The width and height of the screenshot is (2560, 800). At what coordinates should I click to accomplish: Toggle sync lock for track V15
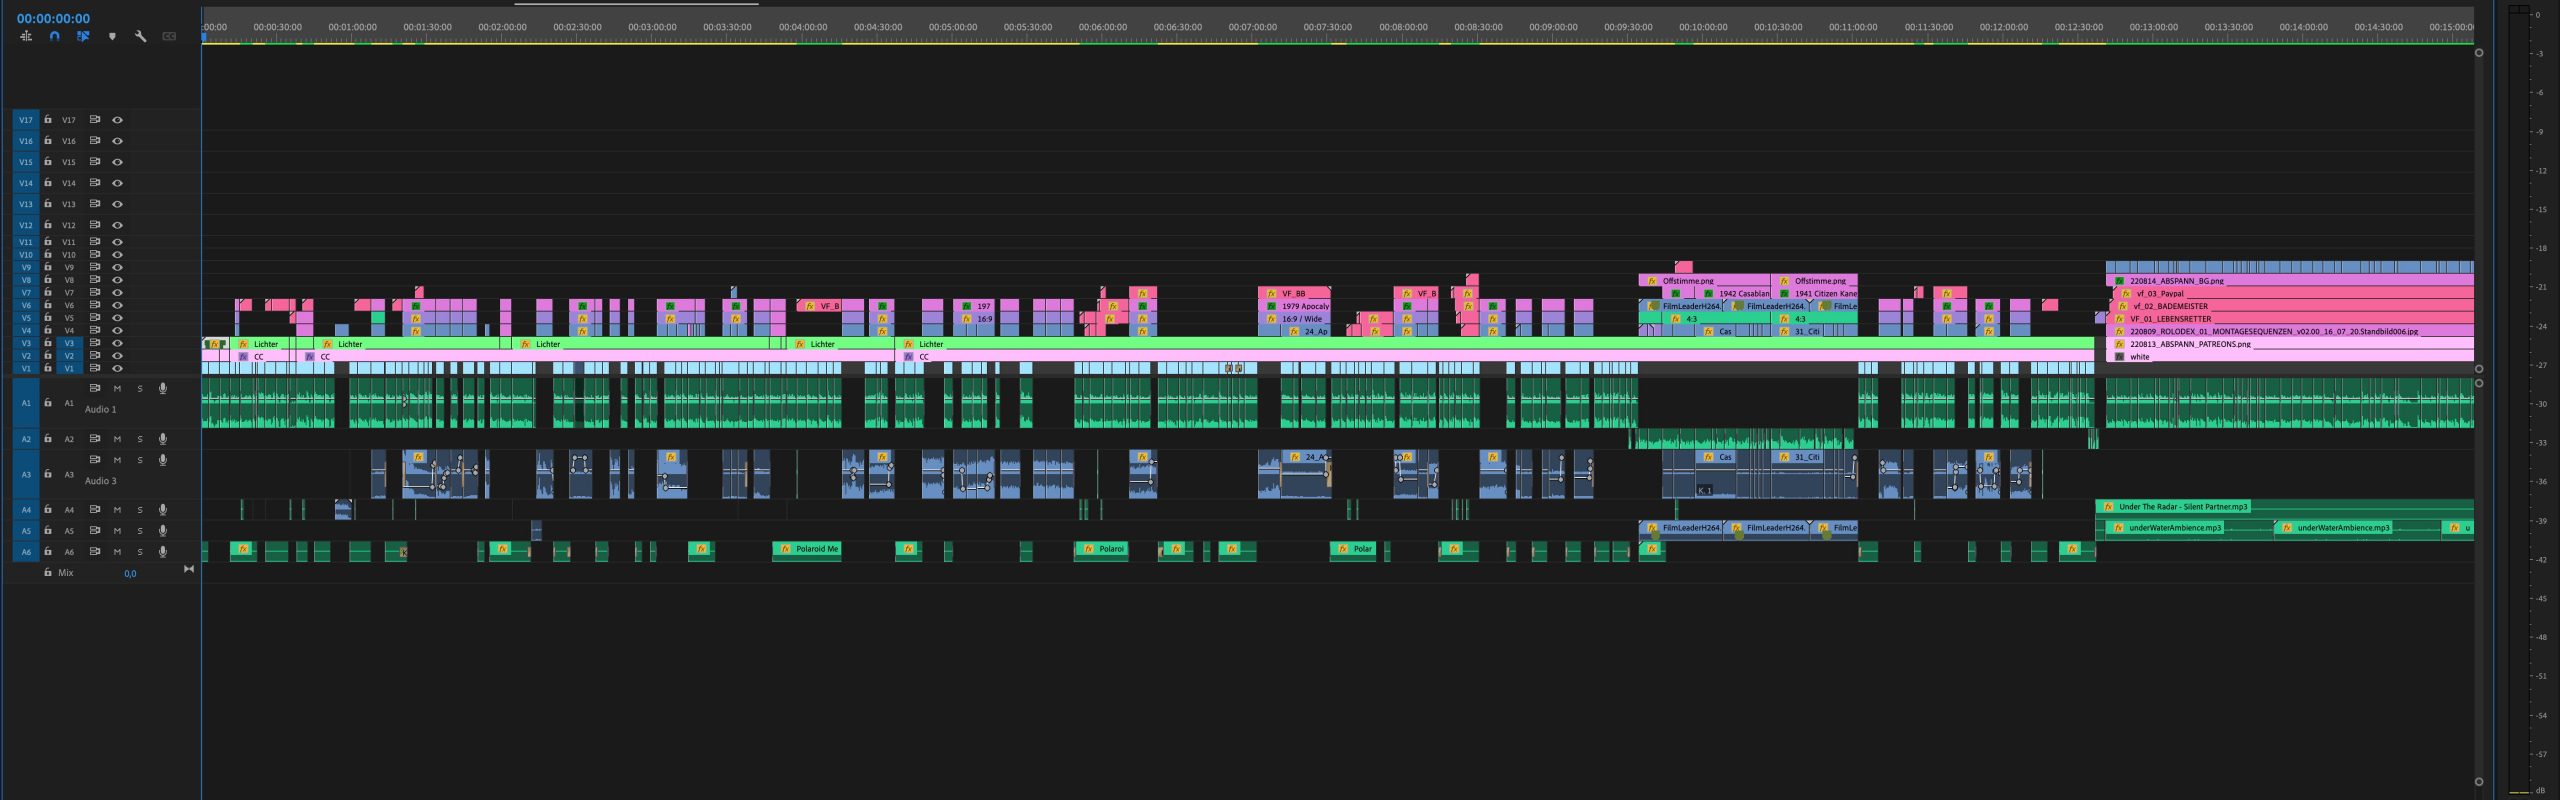(95, 162)
